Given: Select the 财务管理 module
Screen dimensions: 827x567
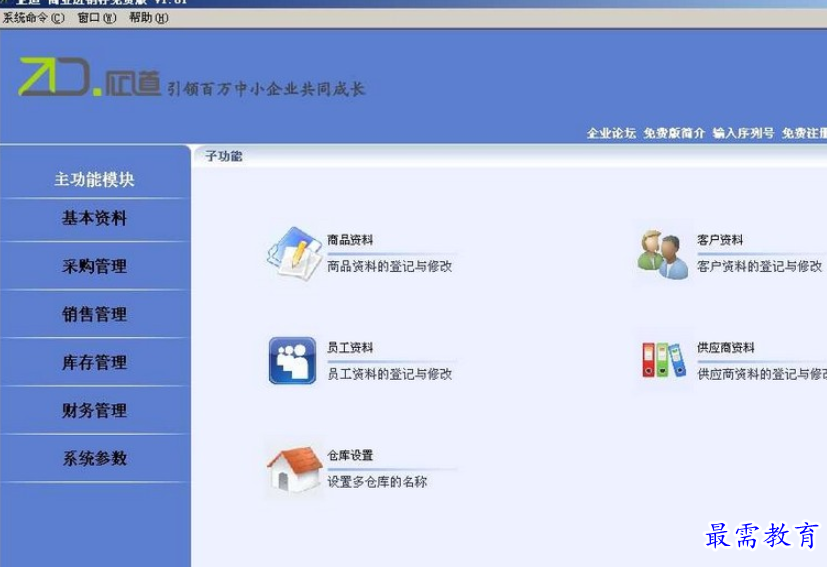Looking at the screenshot, I should coord(94,410).
